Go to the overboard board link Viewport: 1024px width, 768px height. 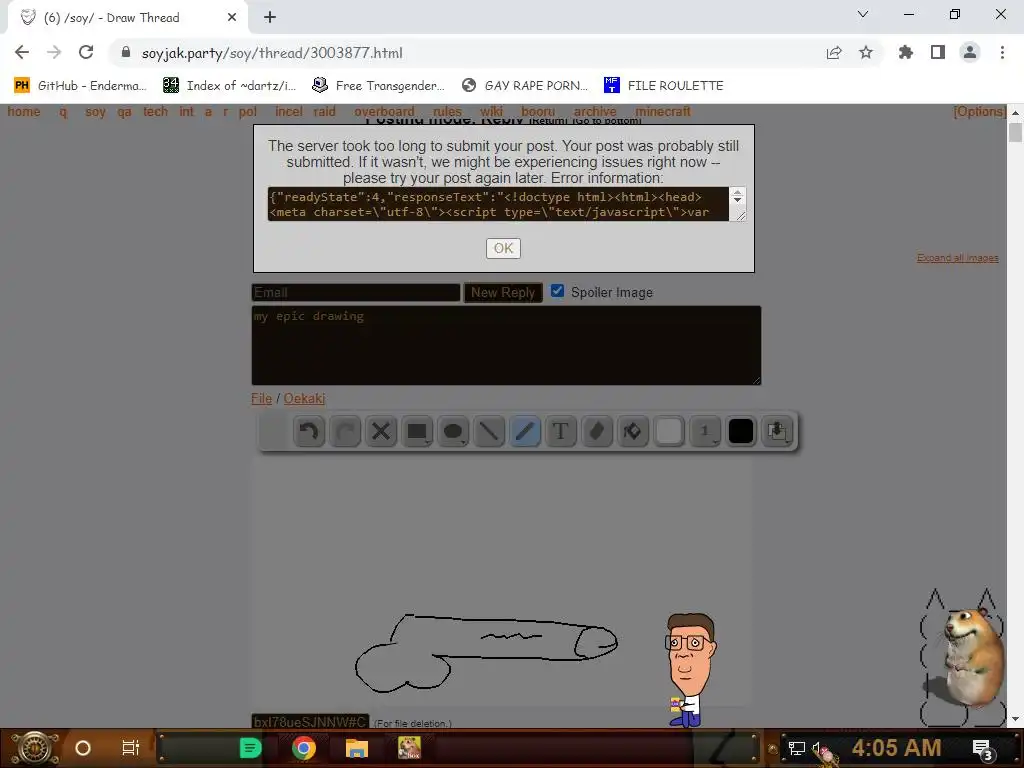(x=384, y=112)
